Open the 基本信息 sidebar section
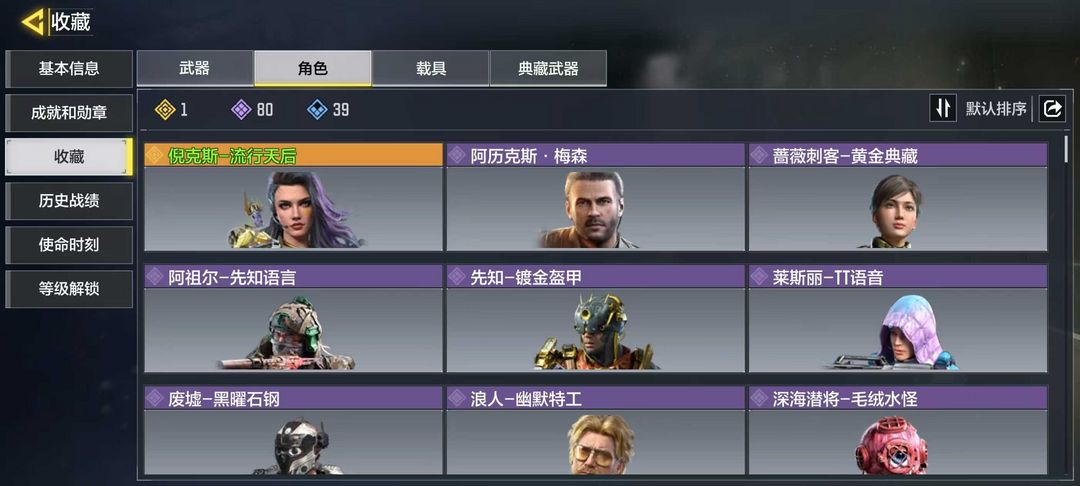The image size is (1080, 486). [69, 69]
